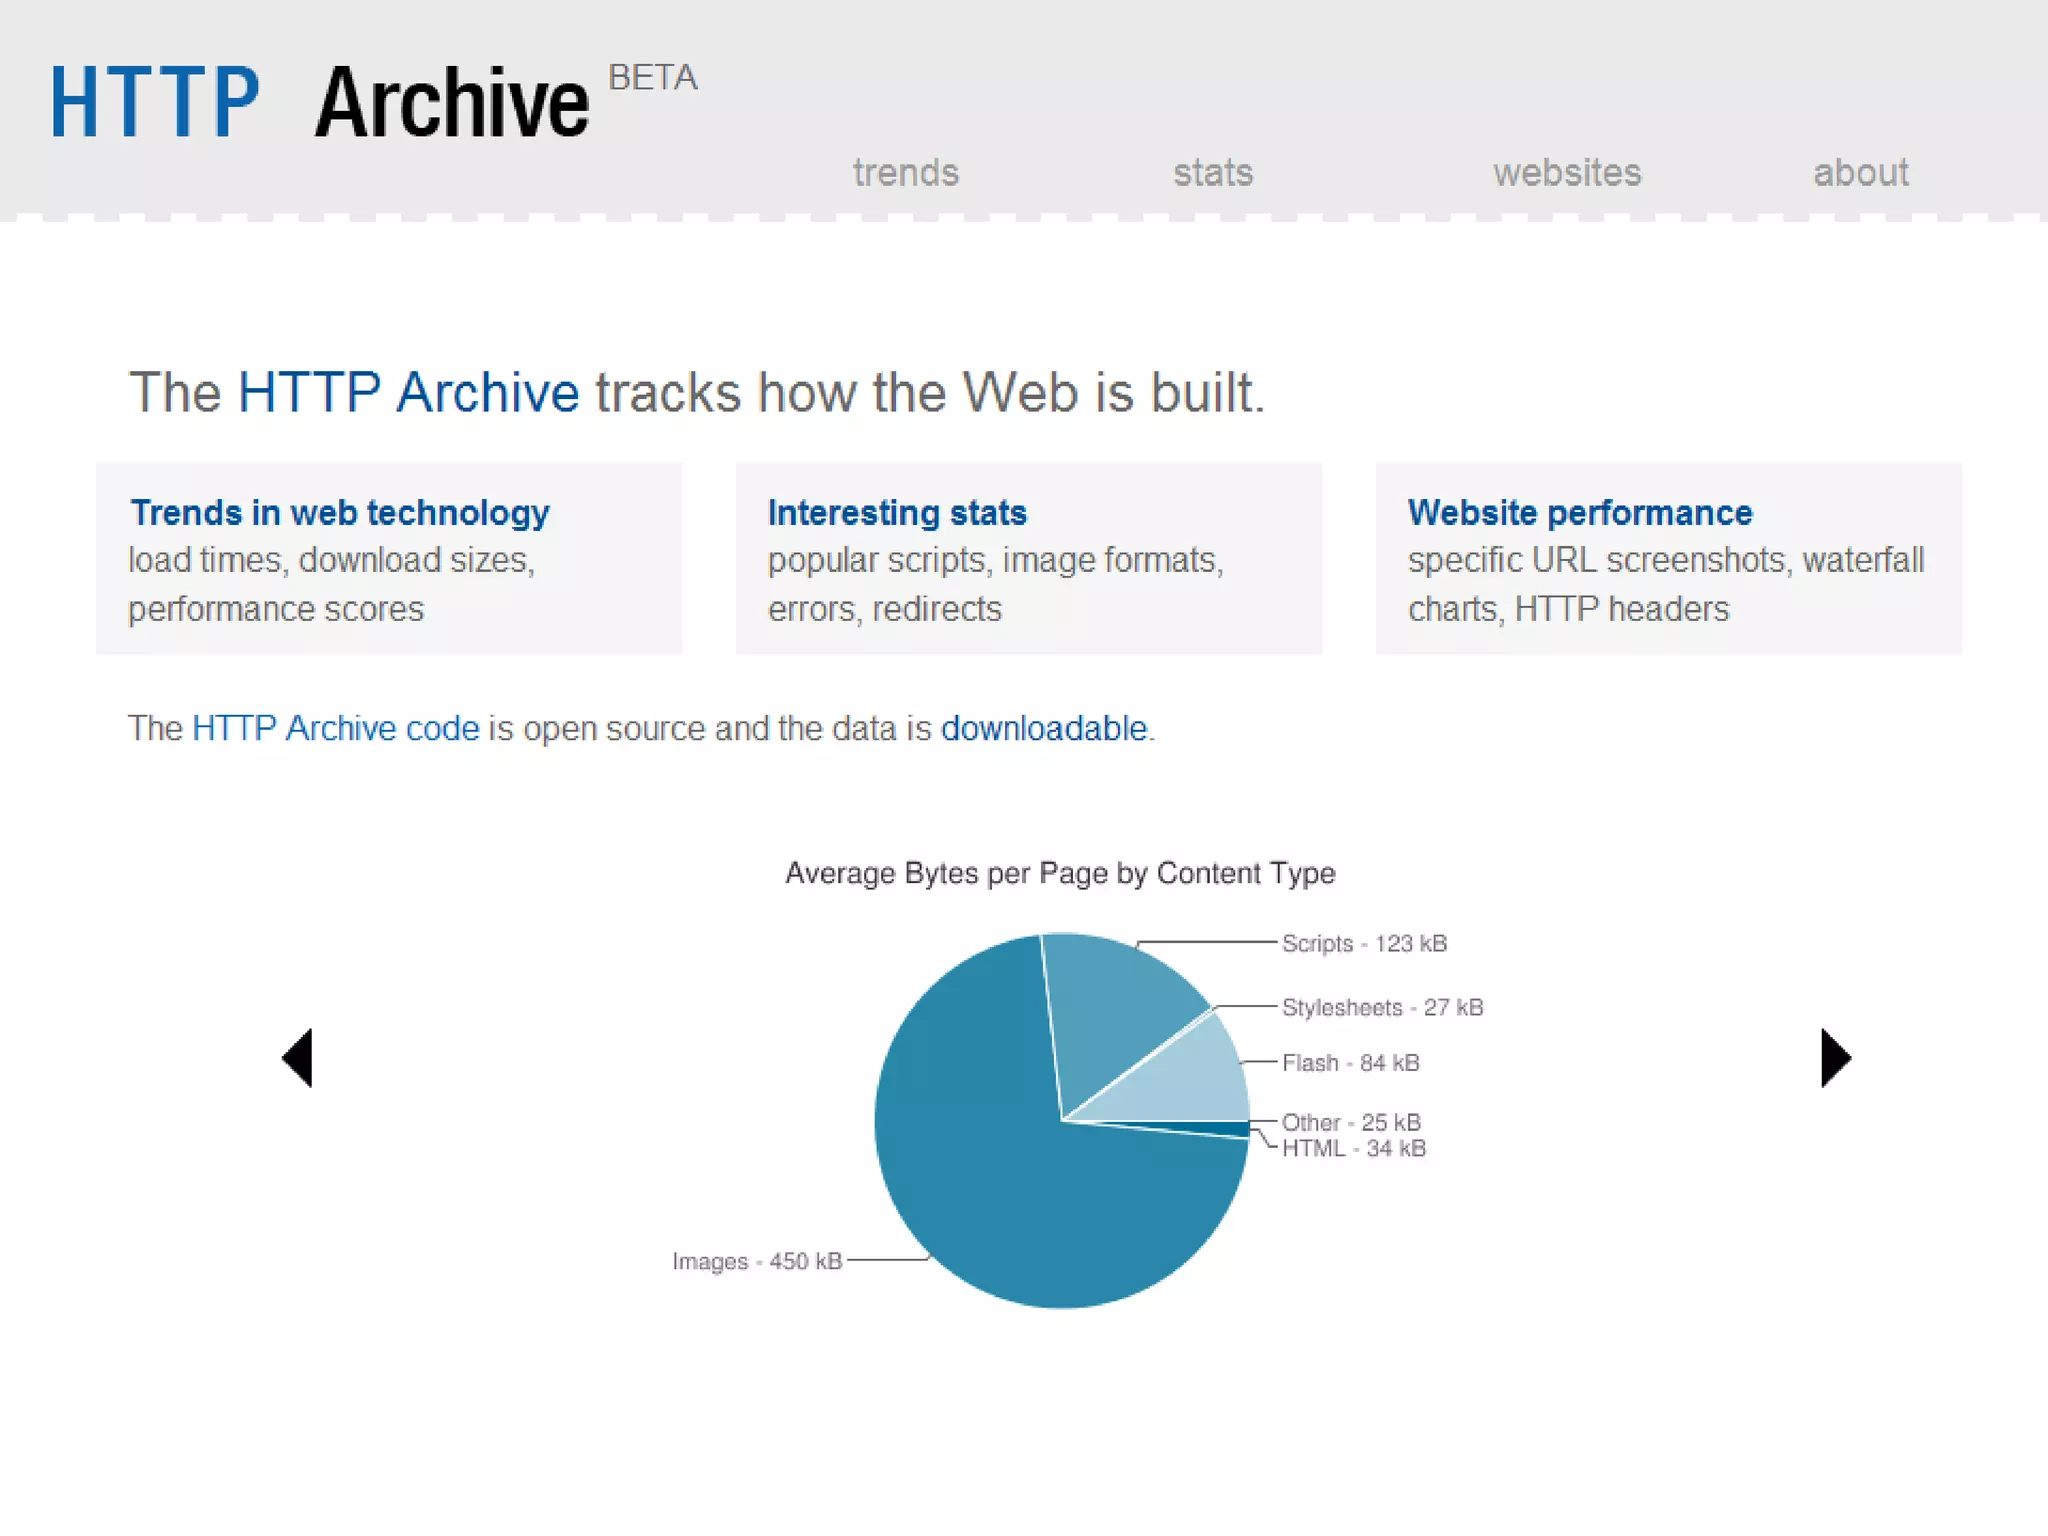
Task: Click the chart title Average Bytes per Page
Action: click(1060, 873)
